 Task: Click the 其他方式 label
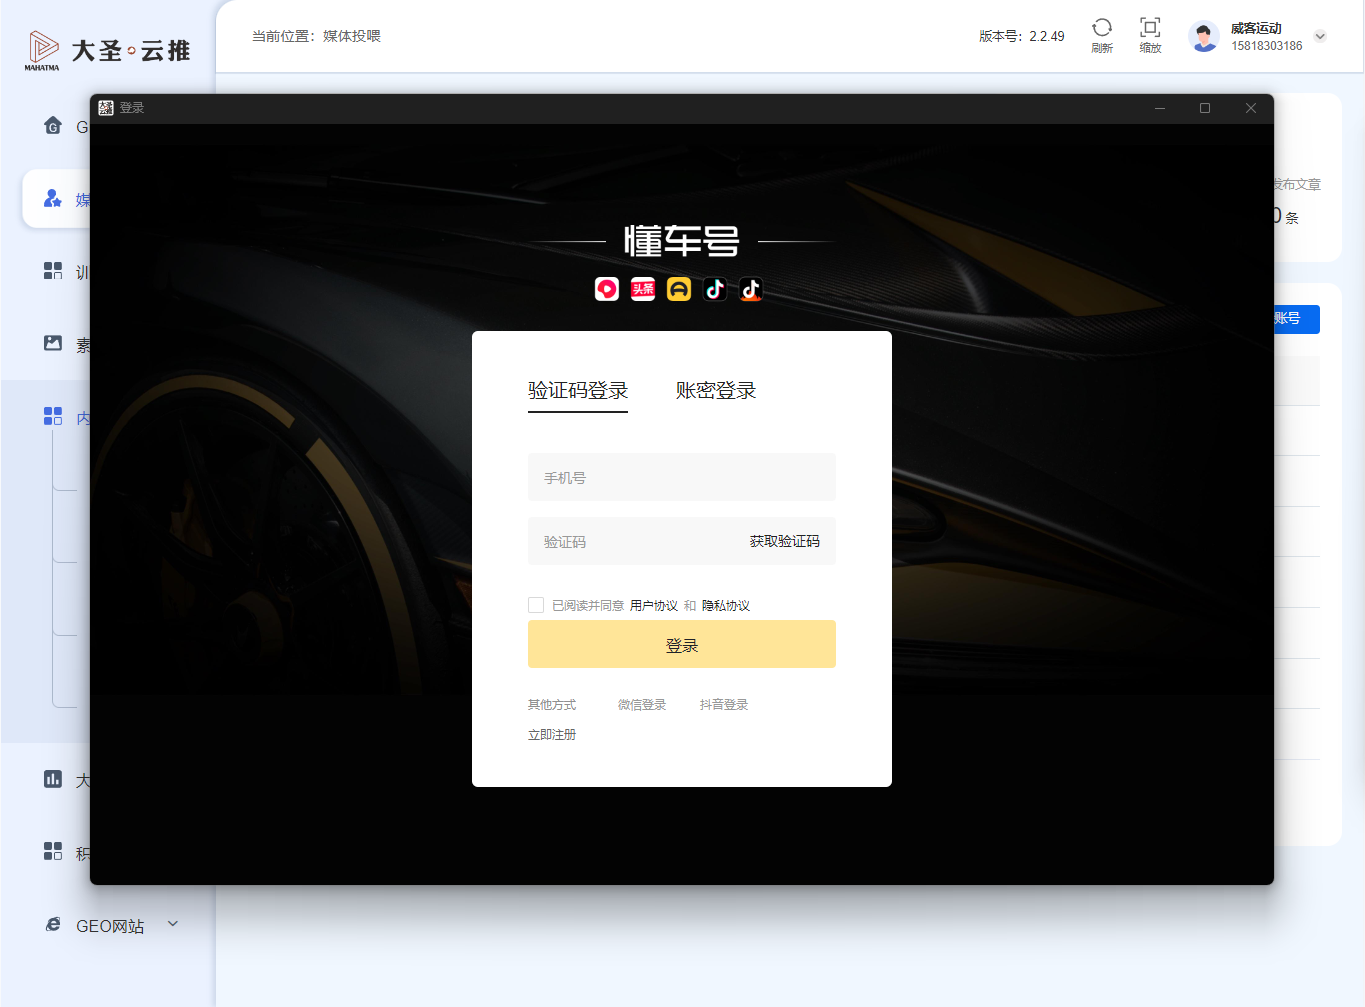[x=552, y=705]
